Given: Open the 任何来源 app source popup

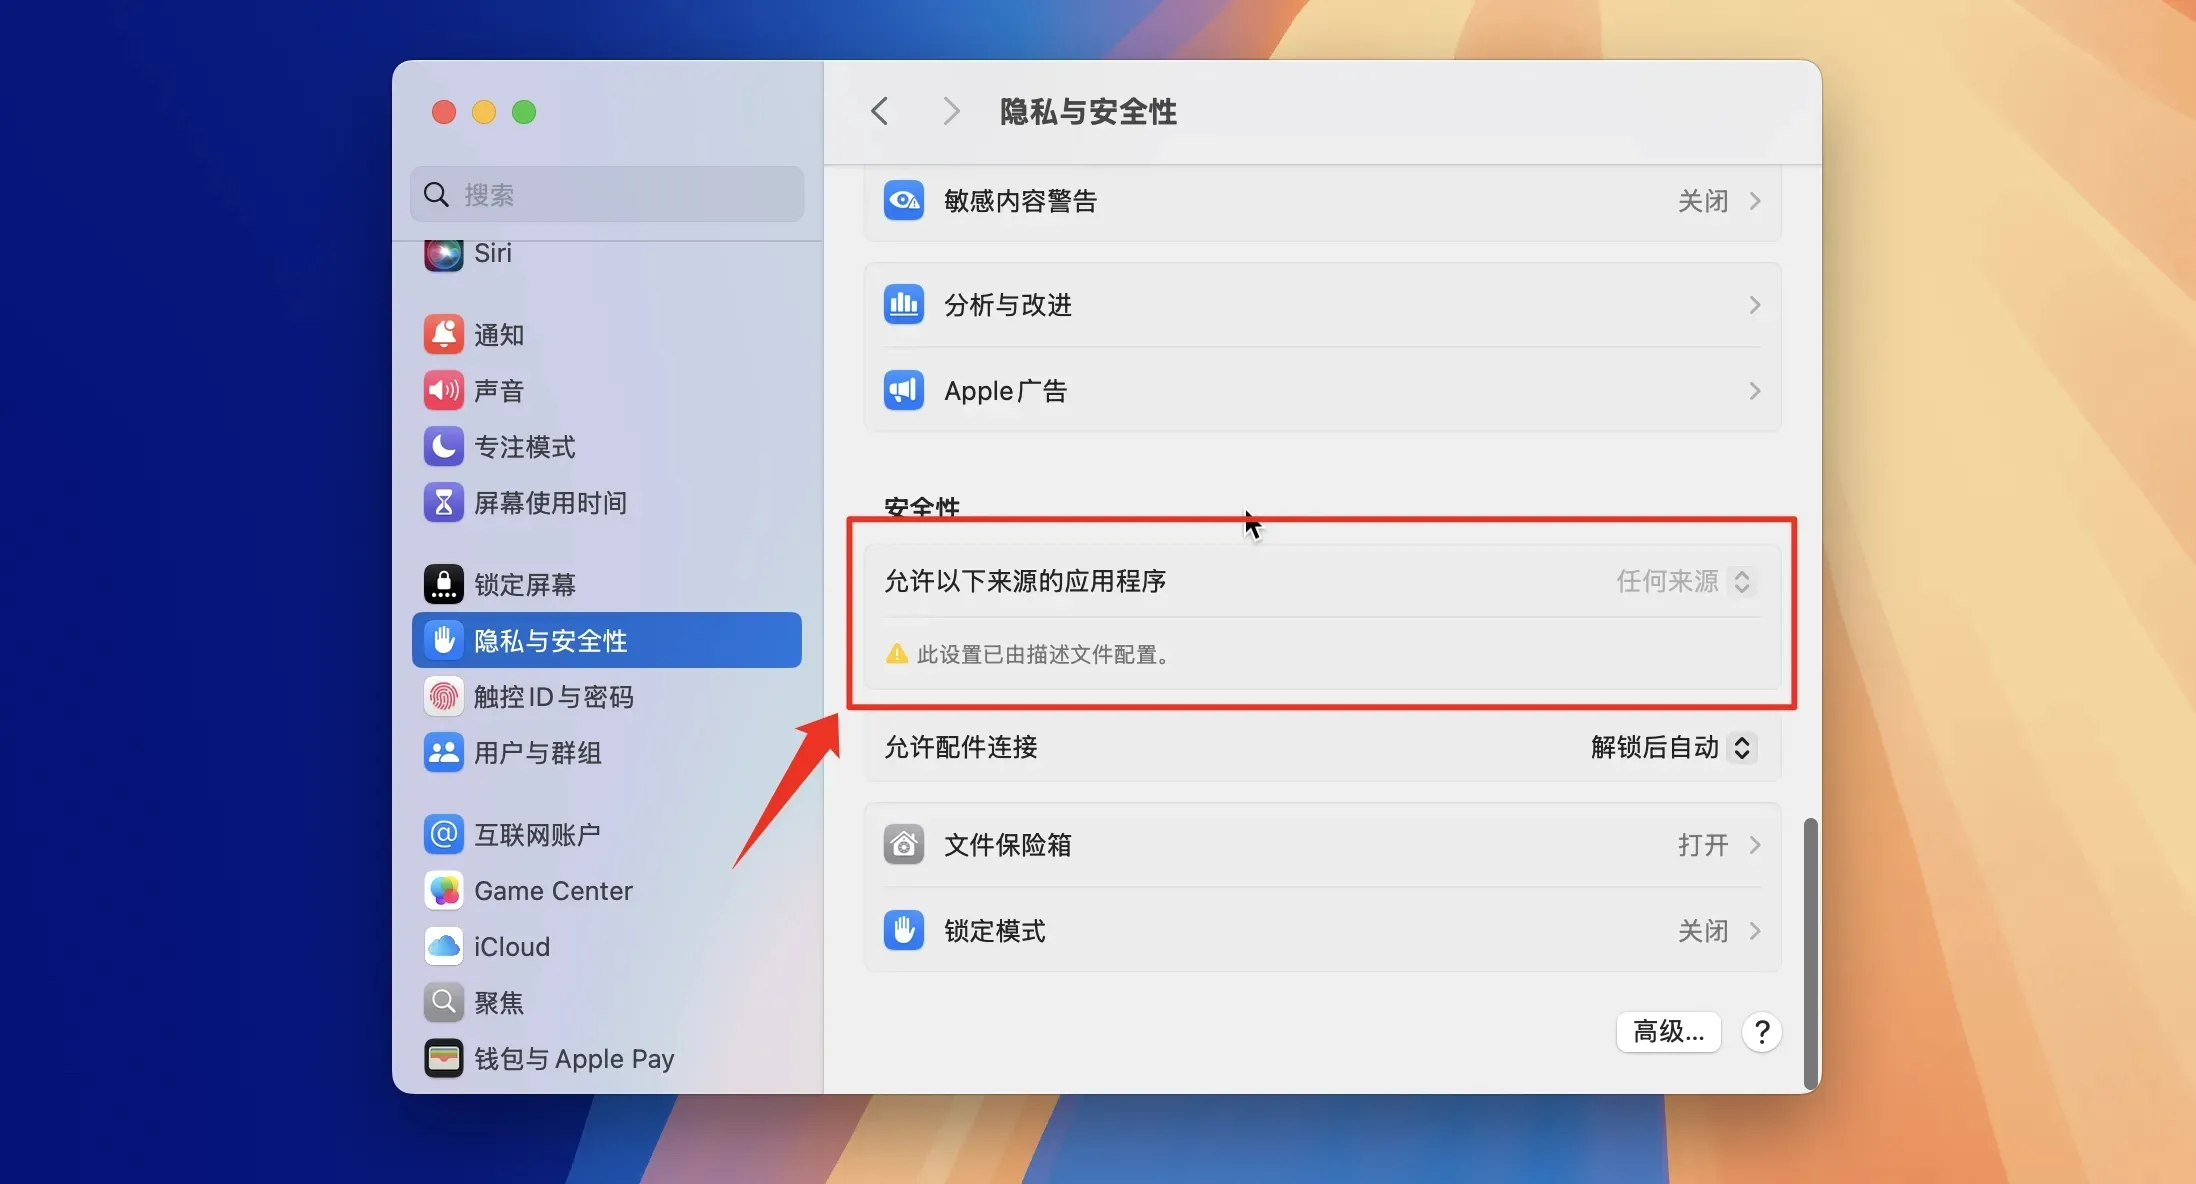Looking at the screenshot, I should click(x=1684, y=581).
